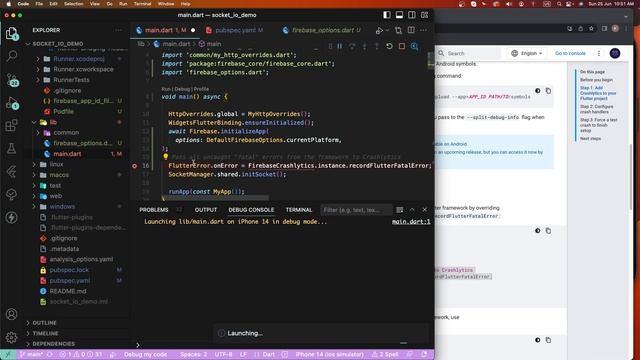Maximize the panel with the up chevron
640x360 pixels.
(412, 210)
